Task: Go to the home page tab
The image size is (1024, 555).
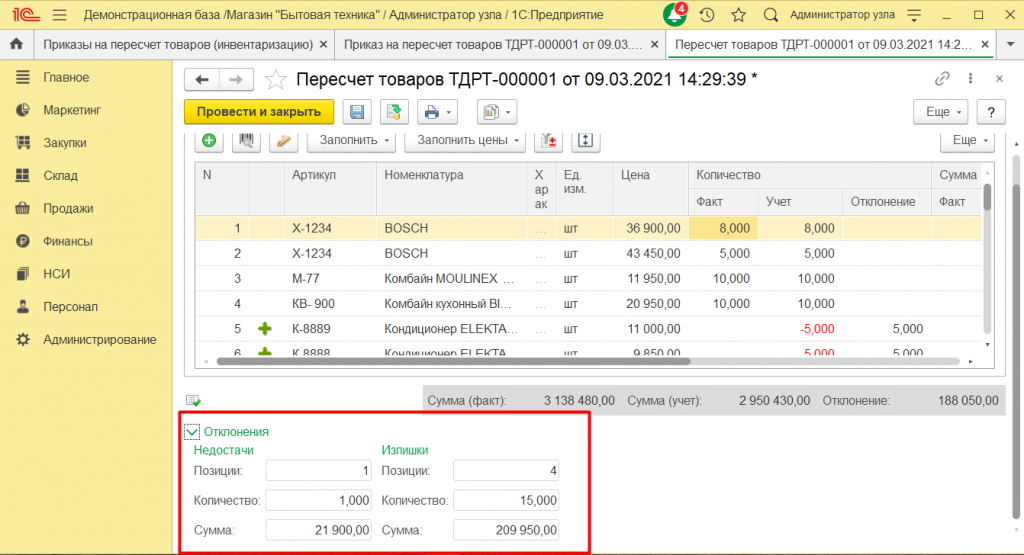Action: 16,44
